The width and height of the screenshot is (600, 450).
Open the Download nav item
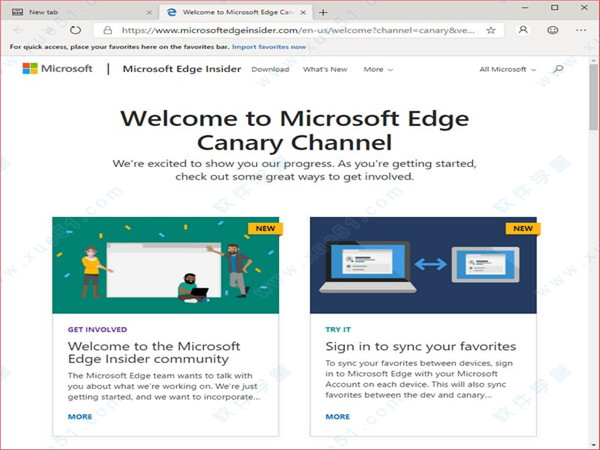point(270,69)
